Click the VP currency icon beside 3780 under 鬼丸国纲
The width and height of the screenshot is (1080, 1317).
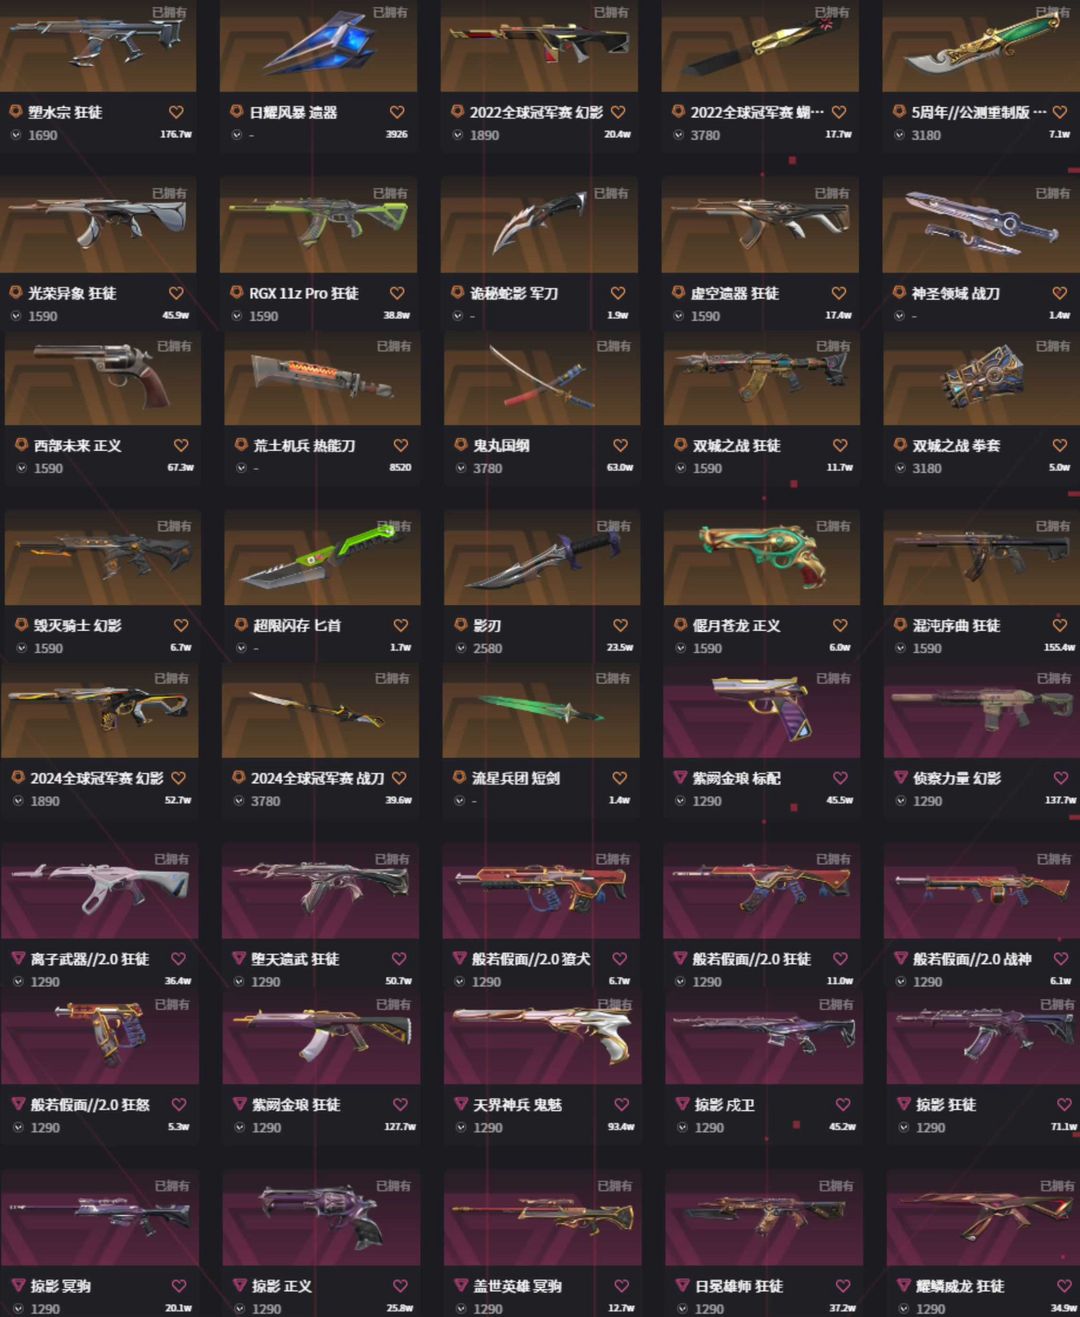[x=461, y=468]
